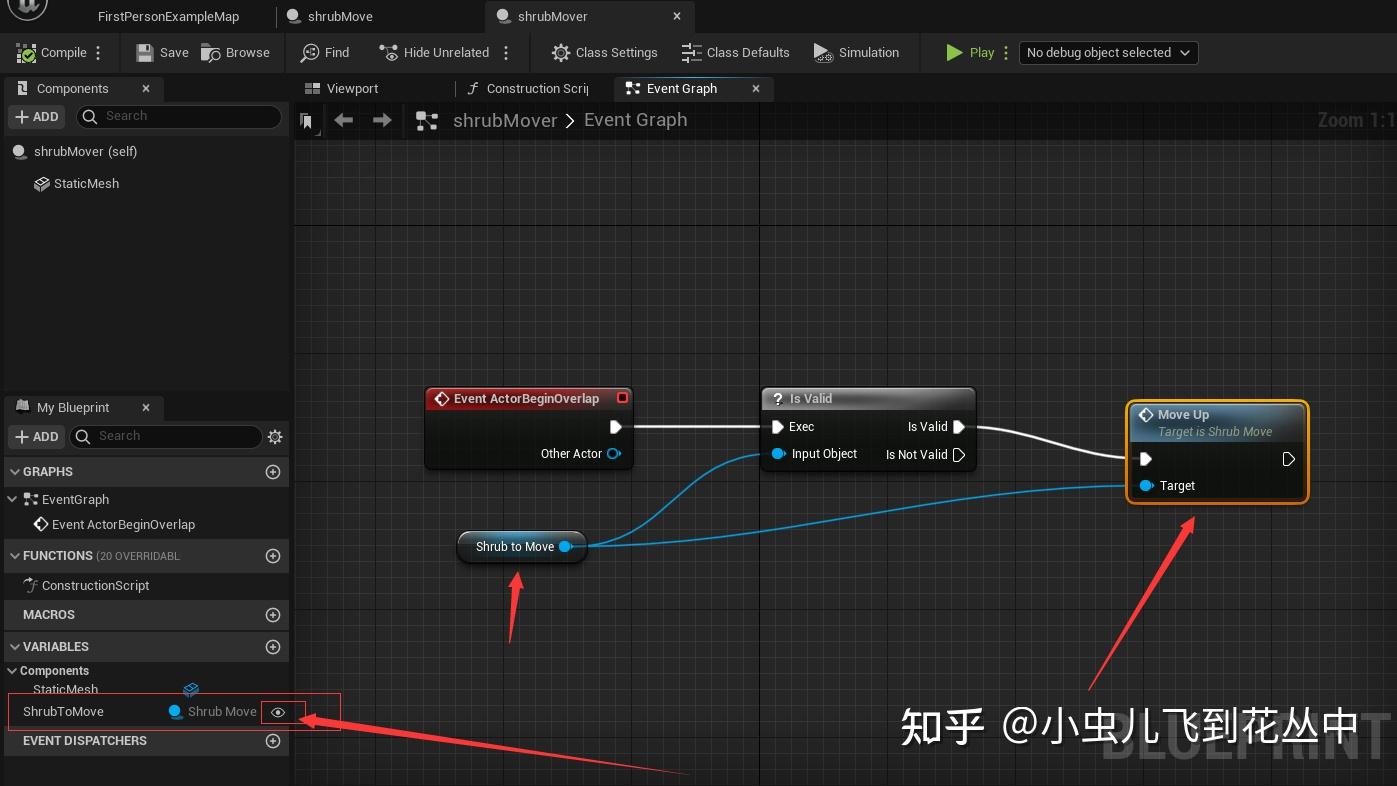The height and width of the screenshot is (786, 1397).
Task: Navigate forward in graph history
Action: (382, 120)
